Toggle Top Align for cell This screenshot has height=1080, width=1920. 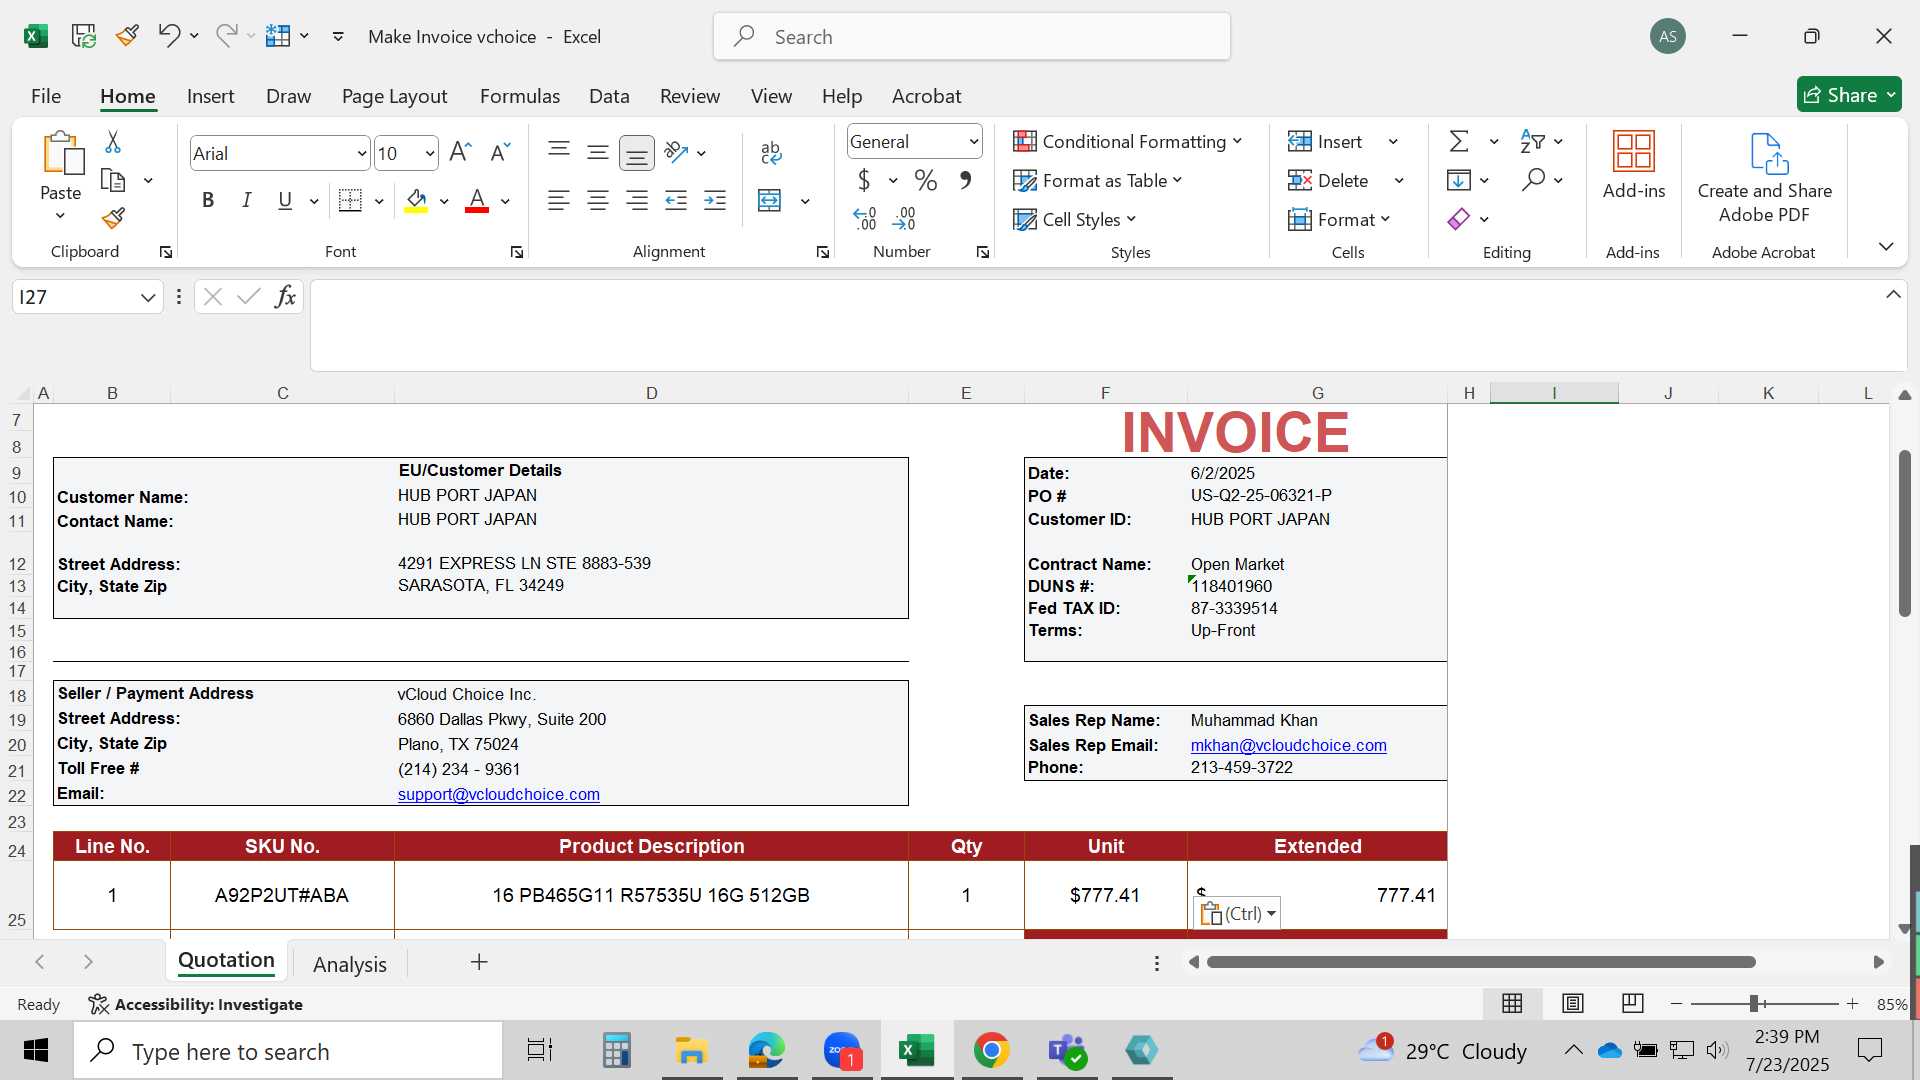[x=559, y=152]
